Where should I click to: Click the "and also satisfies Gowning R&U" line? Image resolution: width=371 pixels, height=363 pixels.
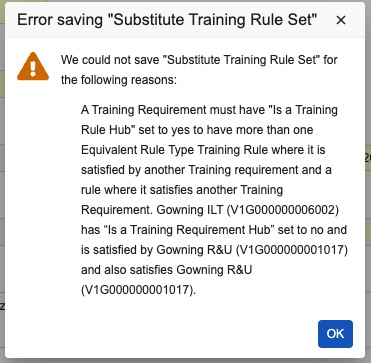click(166, 270)
